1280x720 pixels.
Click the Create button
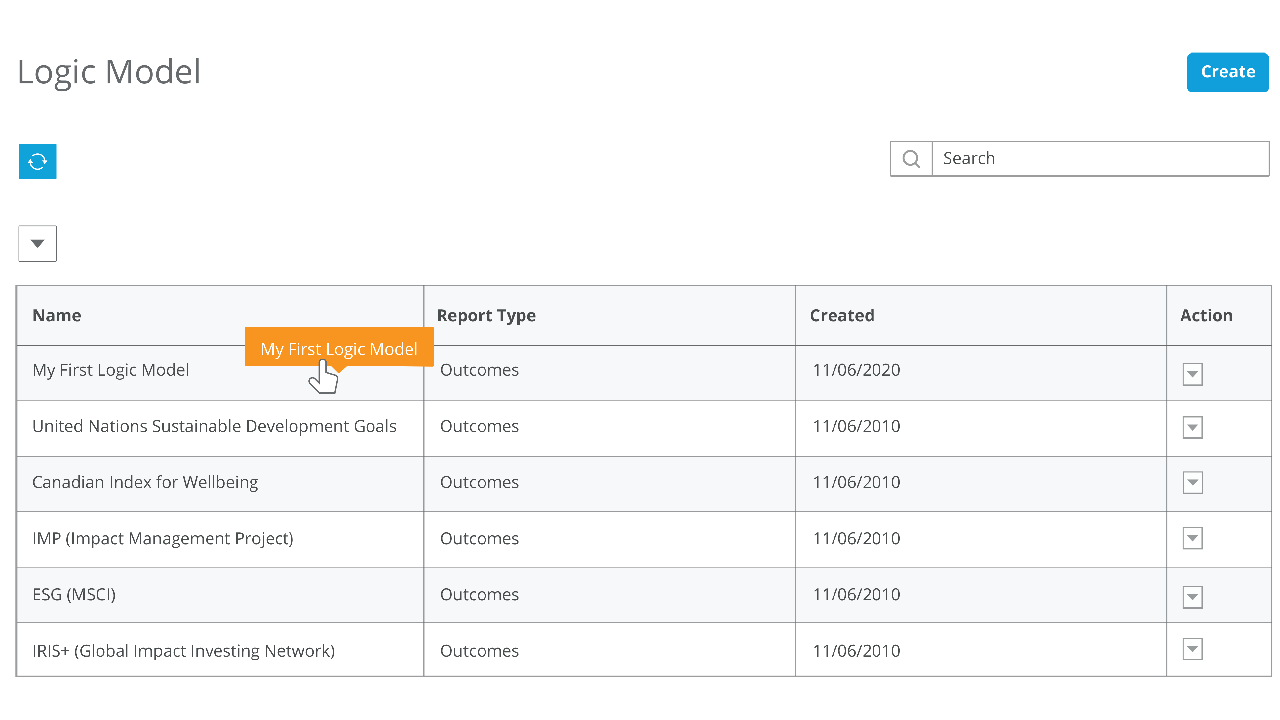pyautogui.click(x=1228, y=72)
